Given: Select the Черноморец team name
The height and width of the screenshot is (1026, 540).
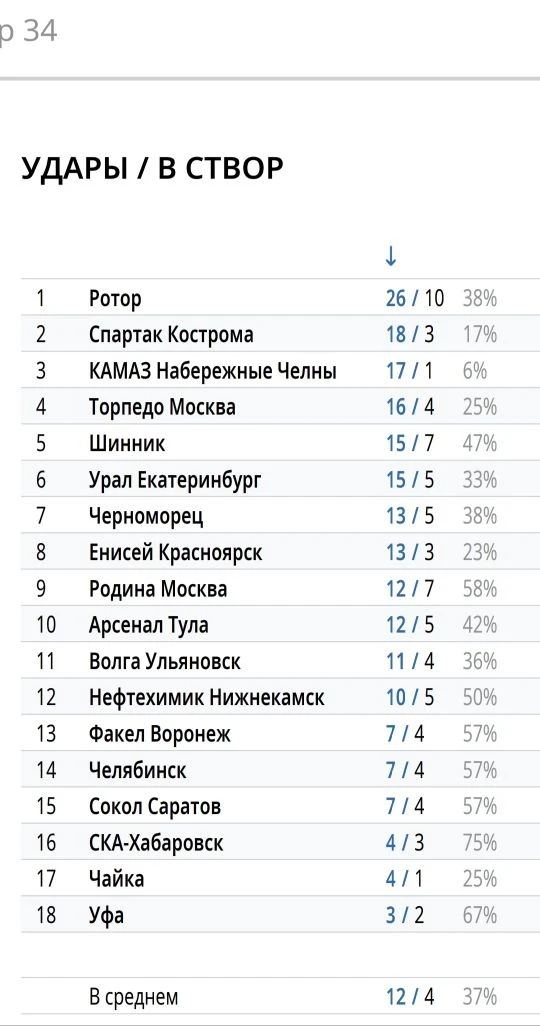Looking at the screenshot, I should tap(146, 516).
